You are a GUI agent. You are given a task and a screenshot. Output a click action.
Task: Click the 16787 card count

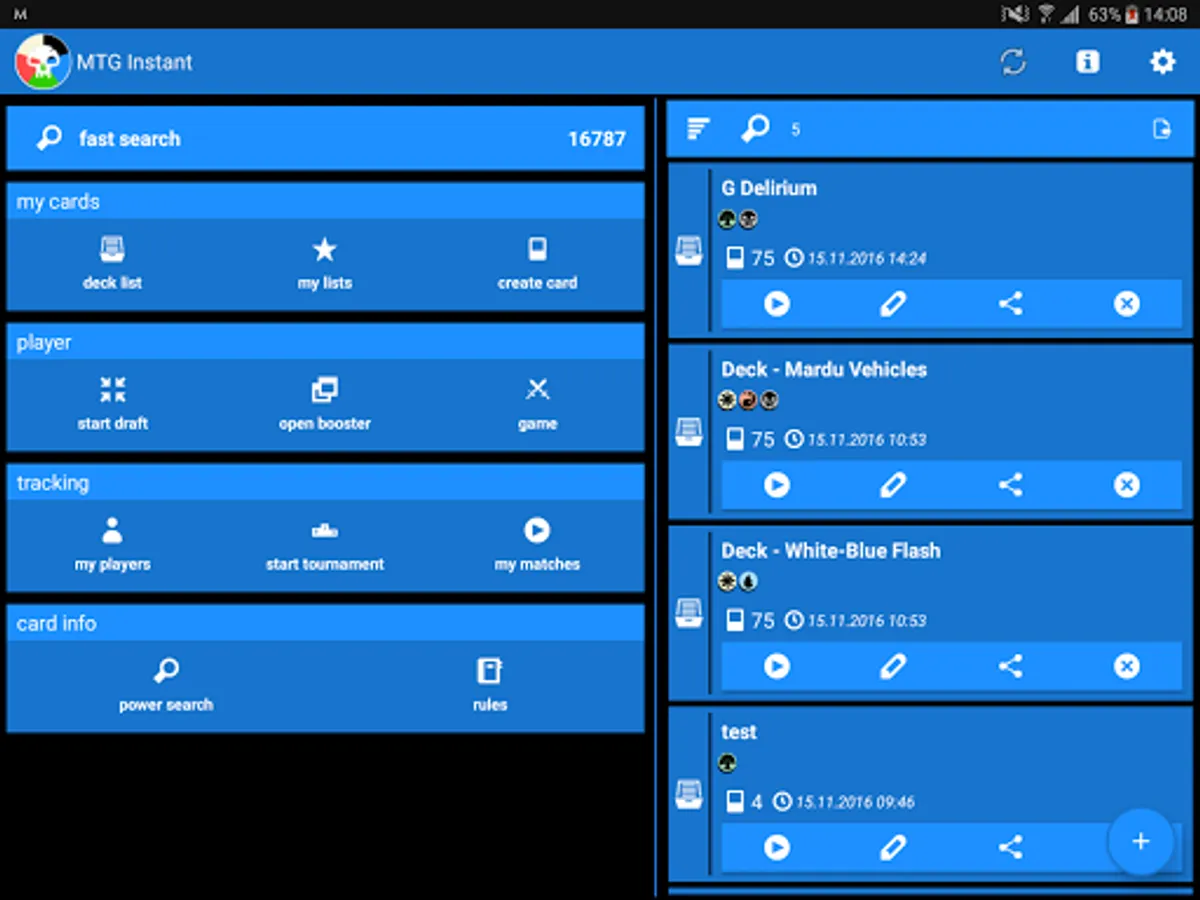(597, 139)
